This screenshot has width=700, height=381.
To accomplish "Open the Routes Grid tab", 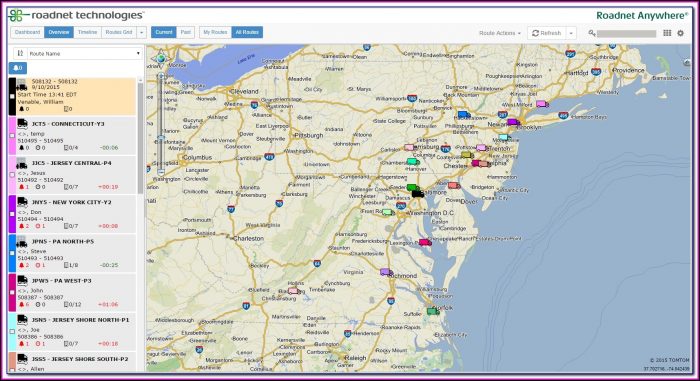I will pyautogui.click(x=119, y=32).
